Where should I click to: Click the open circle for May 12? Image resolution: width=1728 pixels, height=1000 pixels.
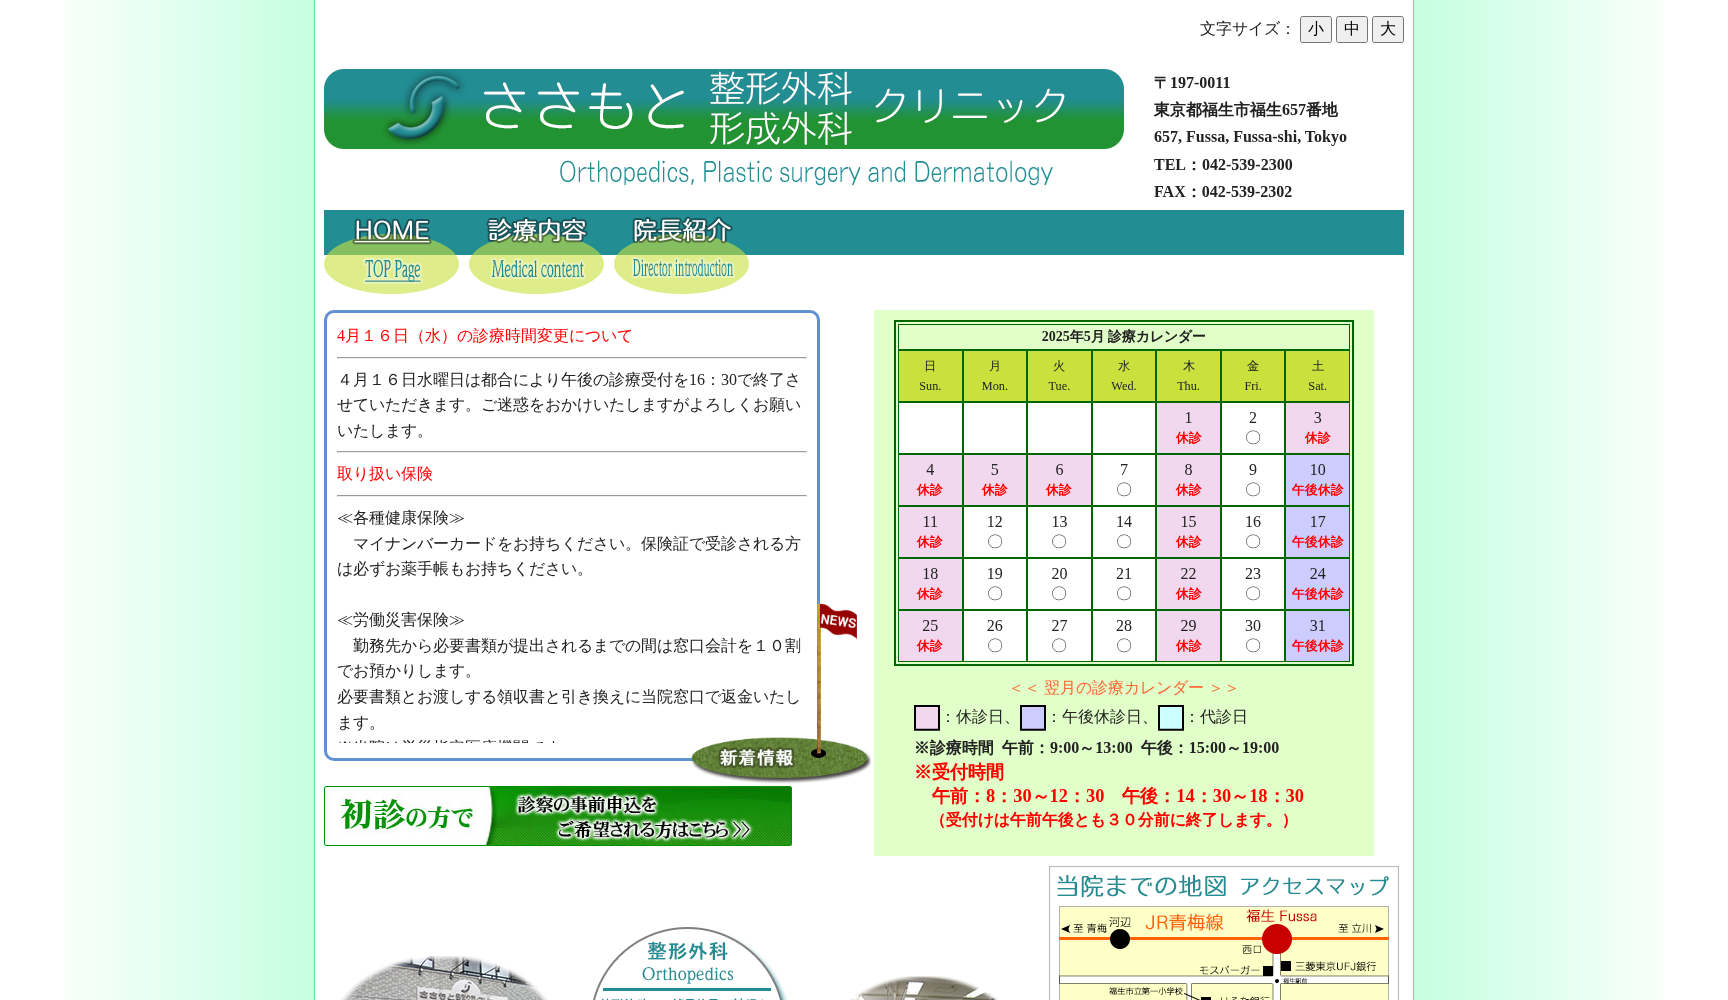point(995,542)
